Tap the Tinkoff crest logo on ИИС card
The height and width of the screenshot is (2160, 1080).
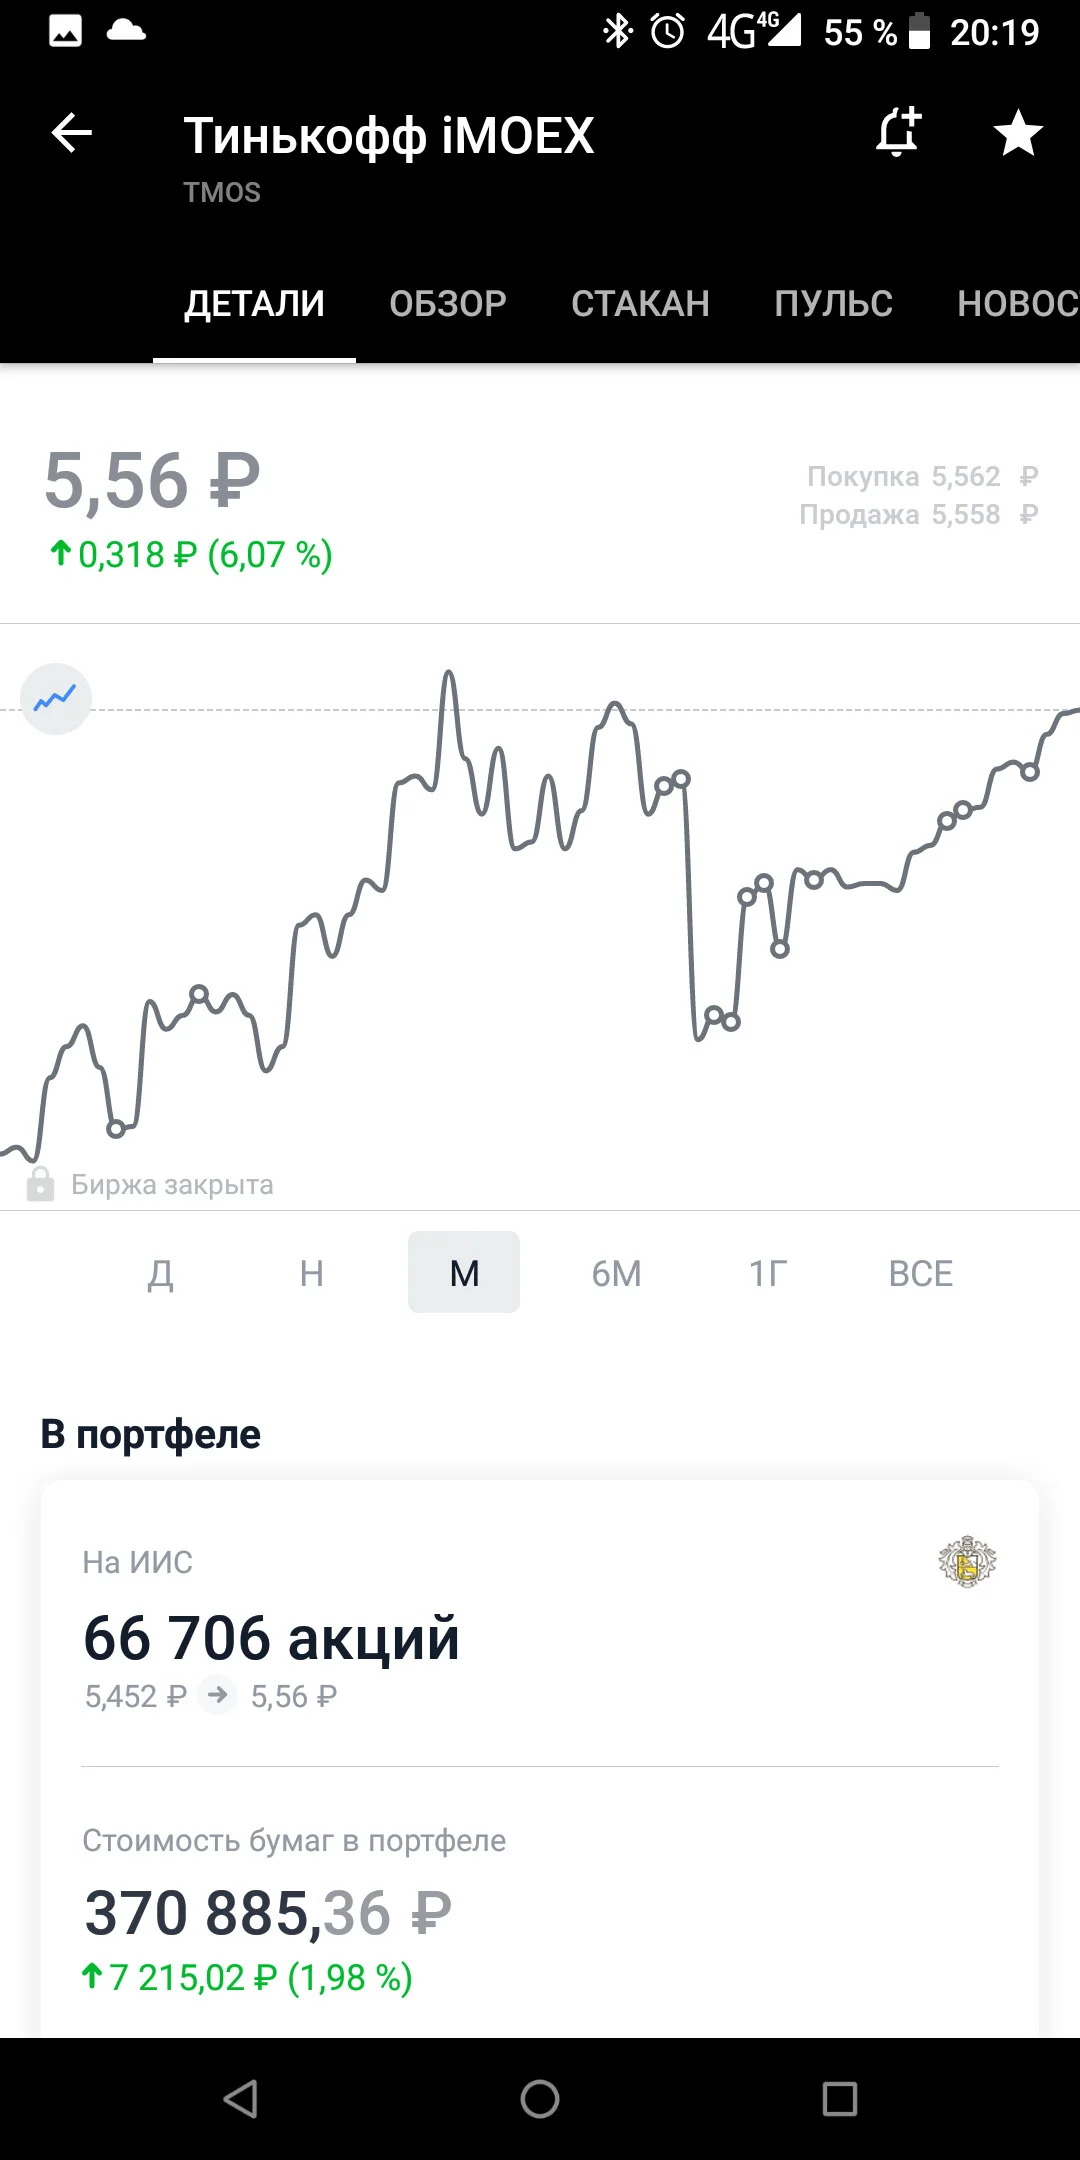[x=967, y=1562]
